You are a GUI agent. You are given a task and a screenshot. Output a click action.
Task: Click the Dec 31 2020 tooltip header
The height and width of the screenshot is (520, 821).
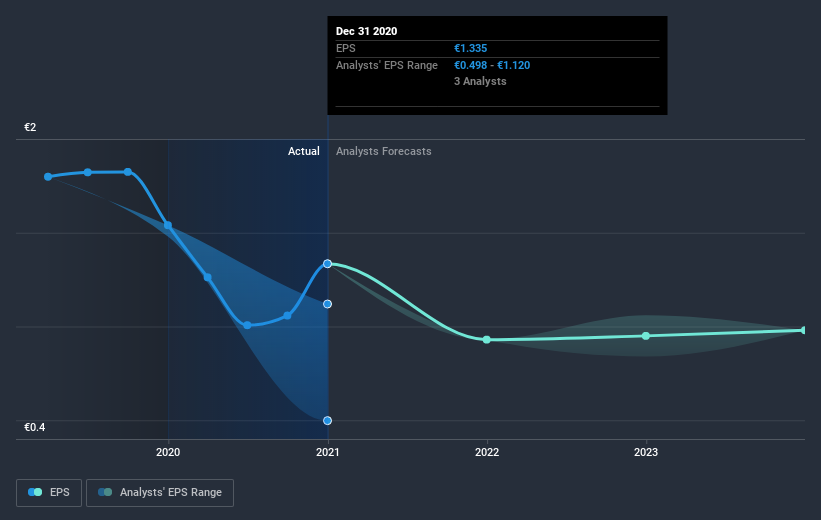click(x=367, y=31)
